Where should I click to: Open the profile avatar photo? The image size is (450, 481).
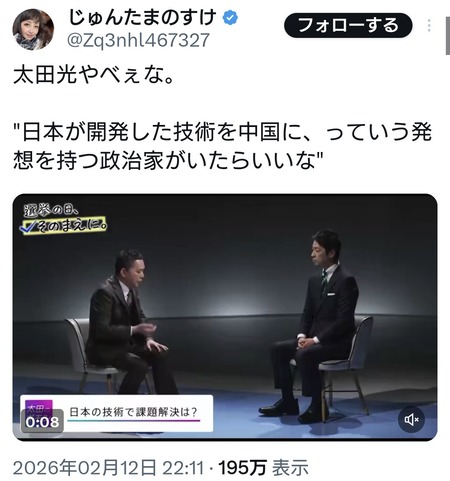33,29
